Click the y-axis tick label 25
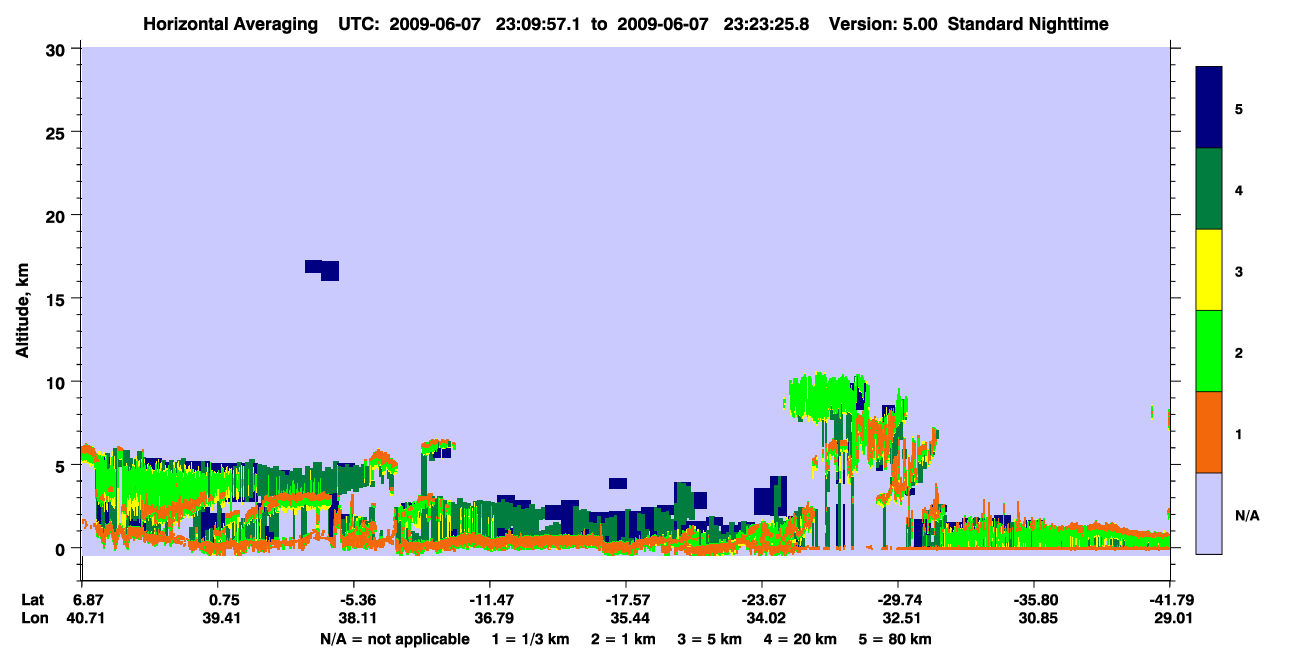1300x667 pixels. pos(57,132)
